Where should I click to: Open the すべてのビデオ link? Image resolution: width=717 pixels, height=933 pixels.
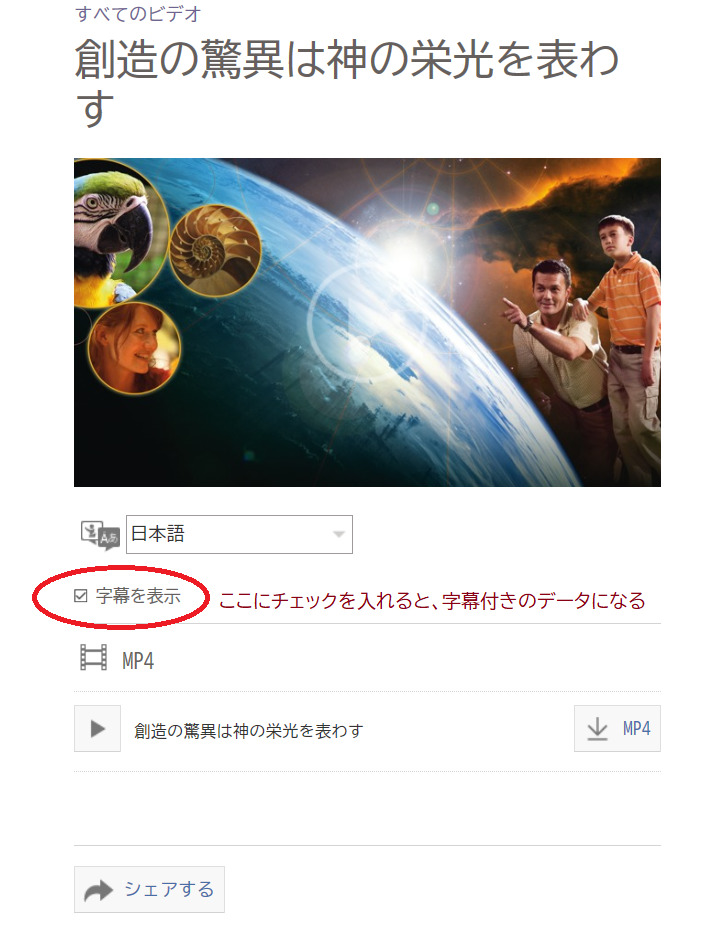[x=138, y=13]
